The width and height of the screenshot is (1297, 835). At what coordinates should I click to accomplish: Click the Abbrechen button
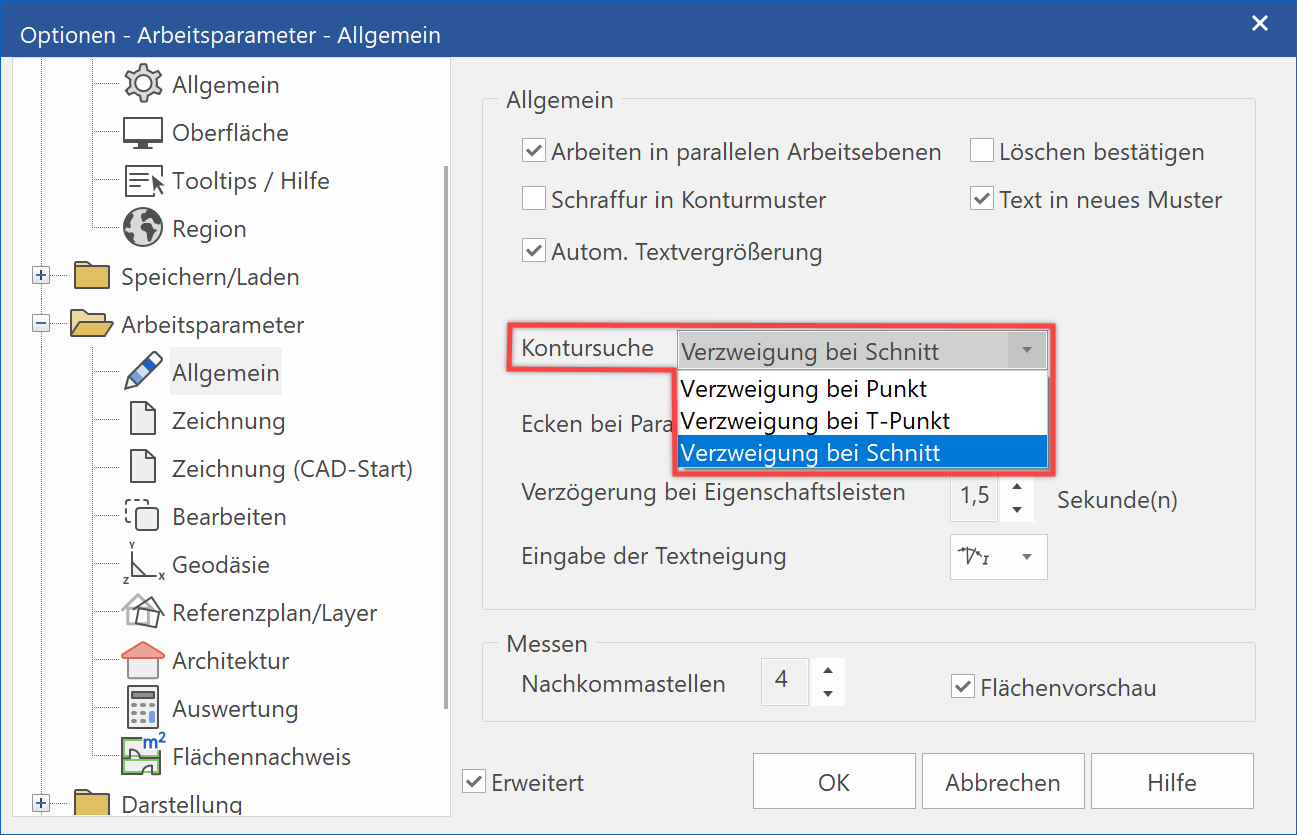1003,783
